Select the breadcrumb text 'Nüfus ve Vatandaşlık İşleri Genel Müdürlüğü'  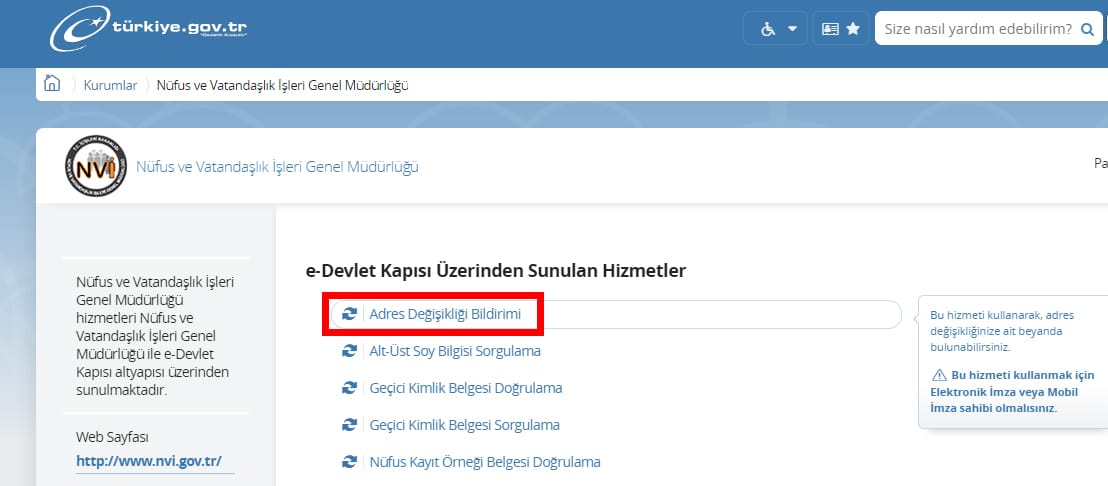[283, 85]
